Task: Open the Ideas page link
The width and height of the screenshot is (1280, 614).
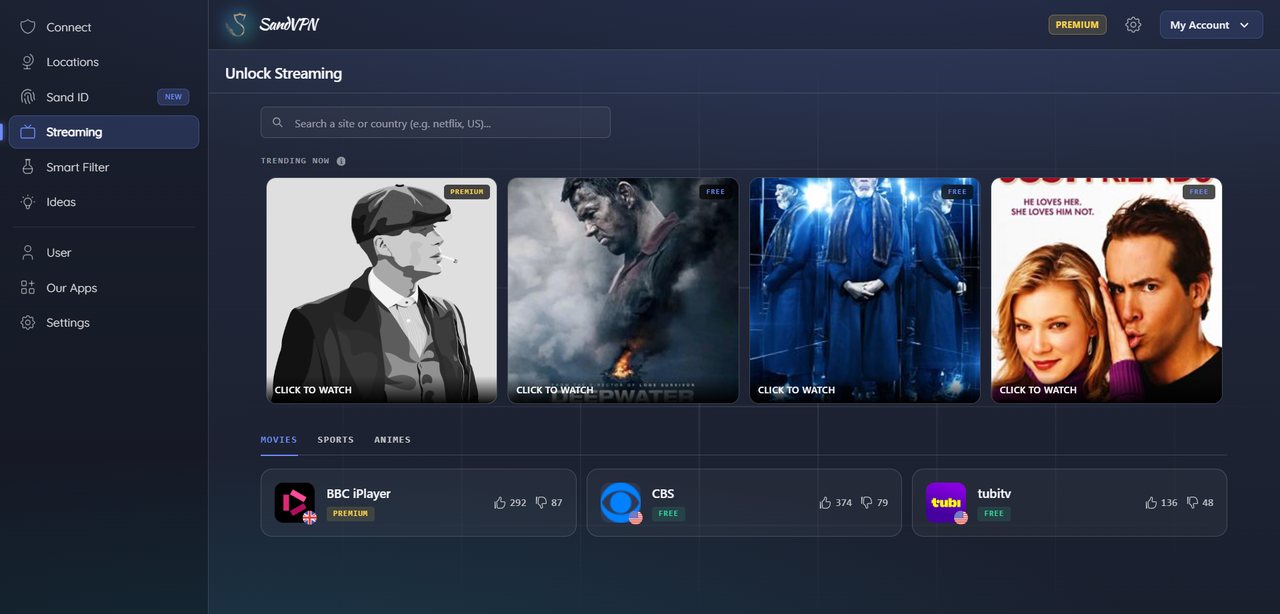Action: pyautogui.click(x=61, y=202)
